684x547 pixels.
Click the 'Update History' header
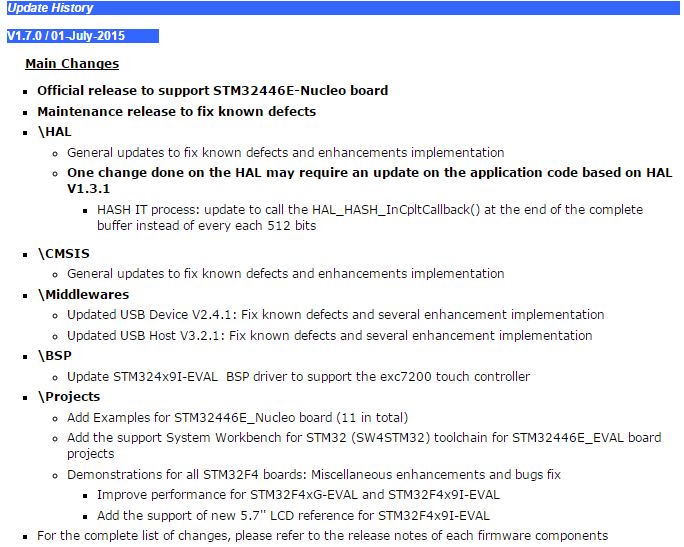(343, 8)
